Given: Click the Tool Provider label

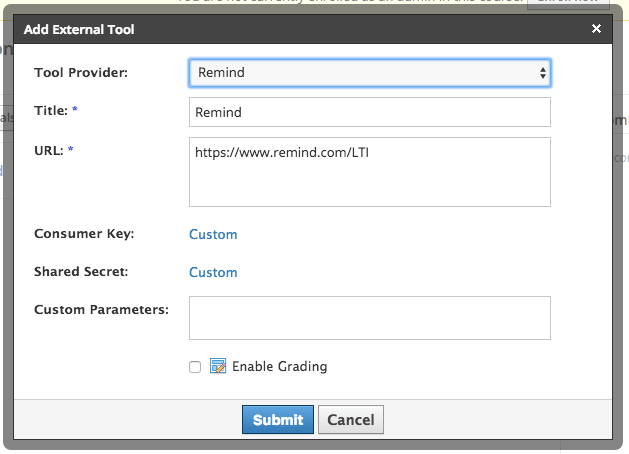Looking at the screenshot, I should tap(81, 73).
